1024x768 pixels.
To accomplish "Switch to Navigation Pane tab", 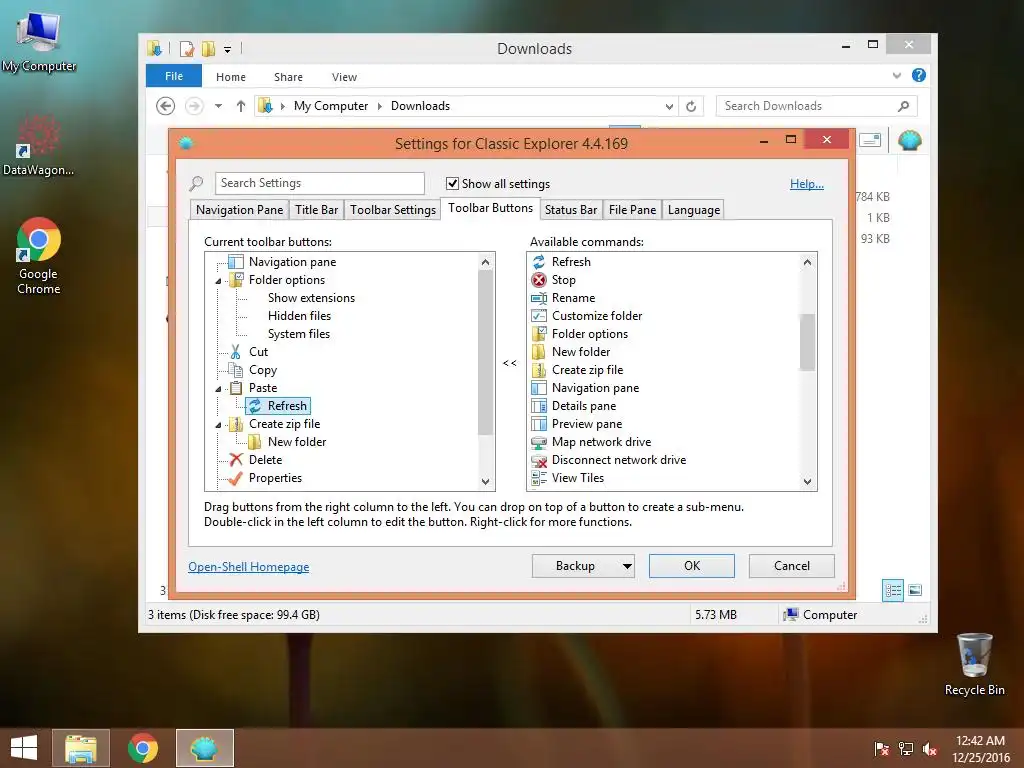I will (x=240, y=210).
